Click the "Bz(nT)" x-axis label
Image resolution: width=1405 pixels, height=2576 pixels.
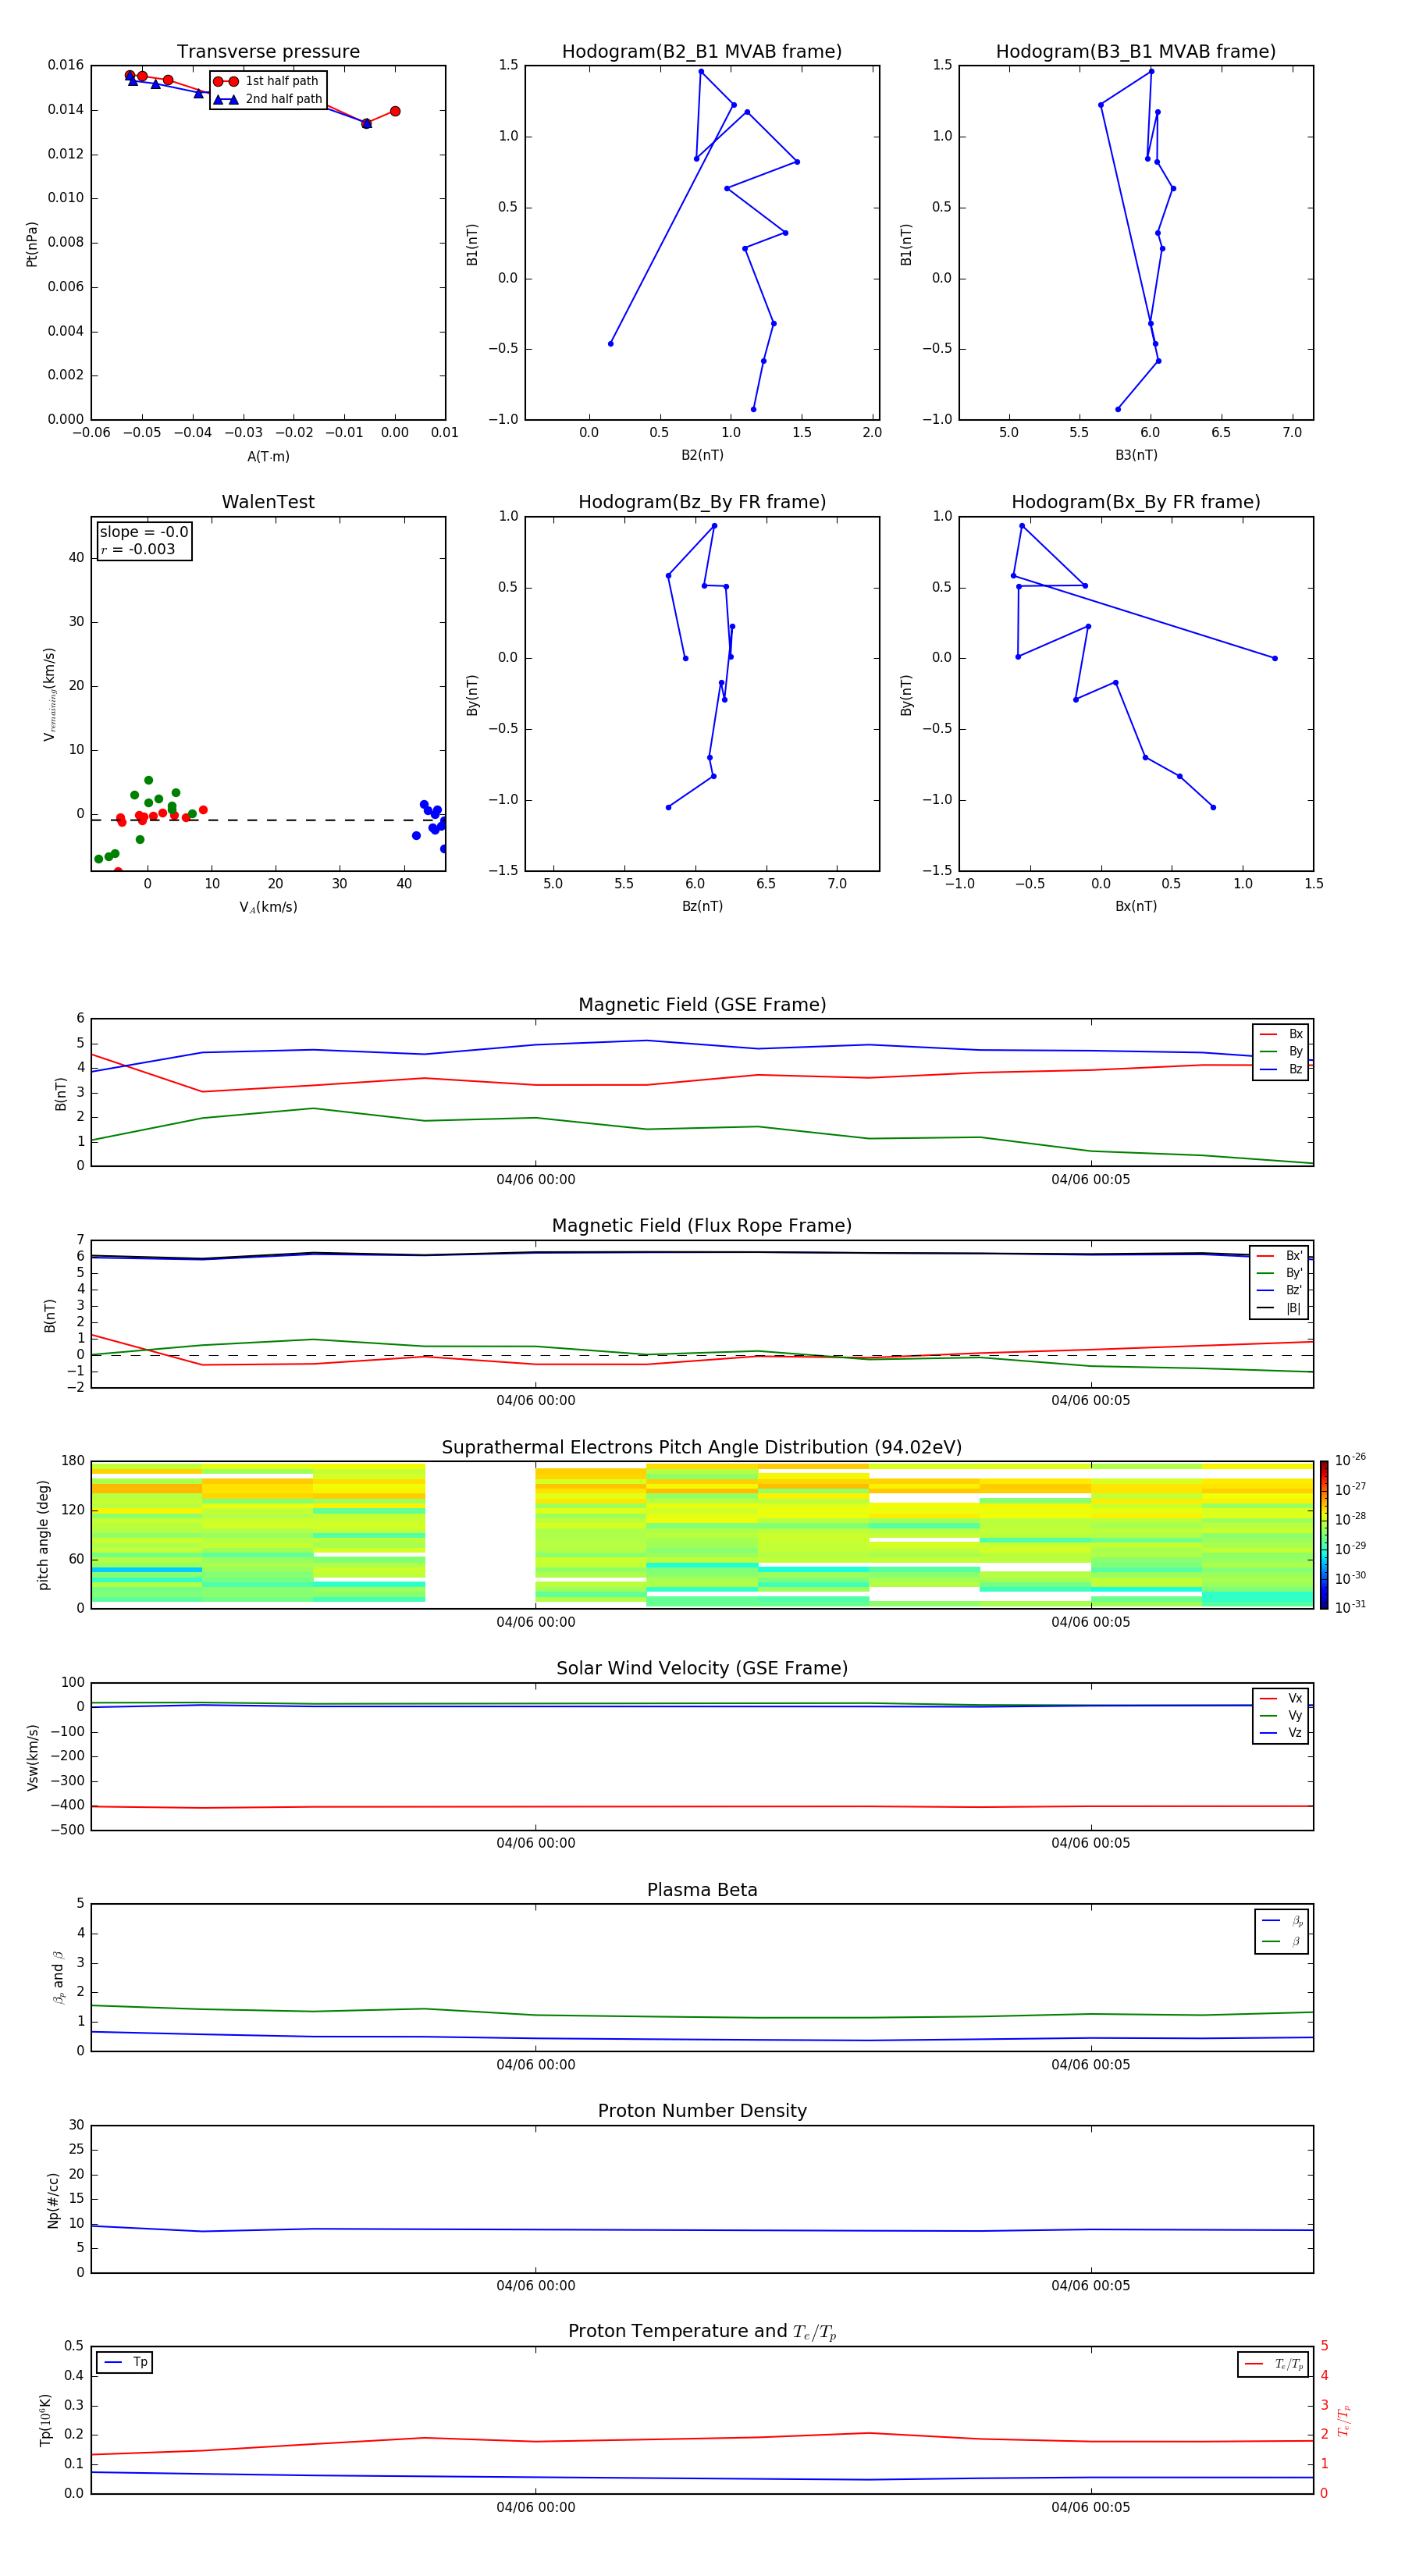[702, 906]
